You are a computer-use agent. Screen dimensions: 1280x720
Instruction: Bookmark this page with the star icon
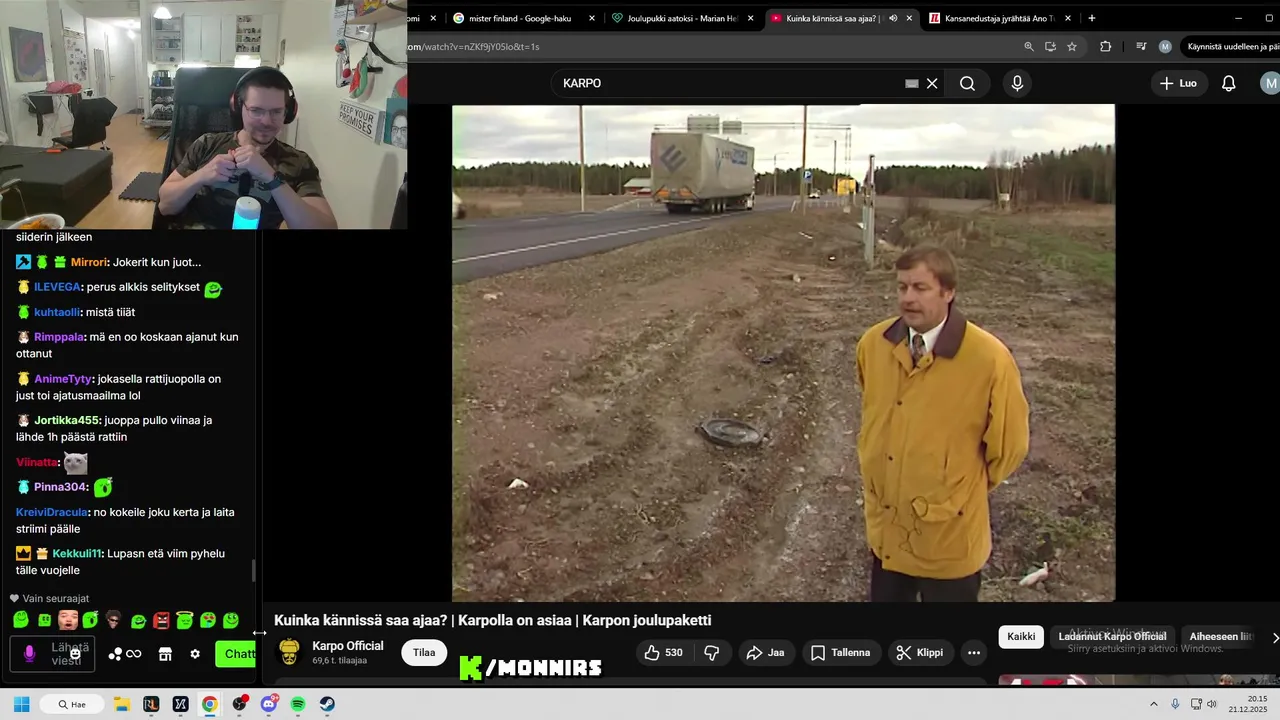tap(1072, 46)
